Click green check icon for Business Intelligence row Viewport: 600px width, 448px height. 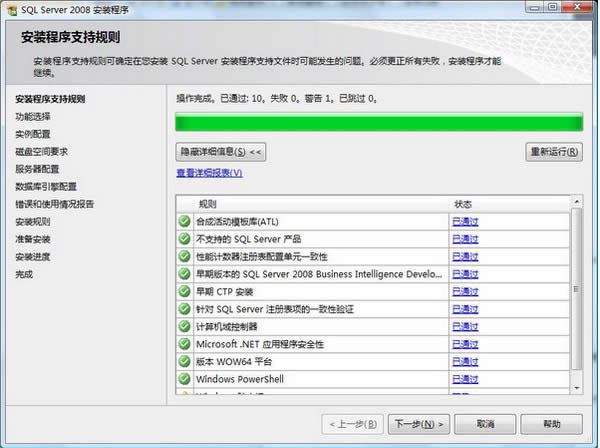(184, 274)
